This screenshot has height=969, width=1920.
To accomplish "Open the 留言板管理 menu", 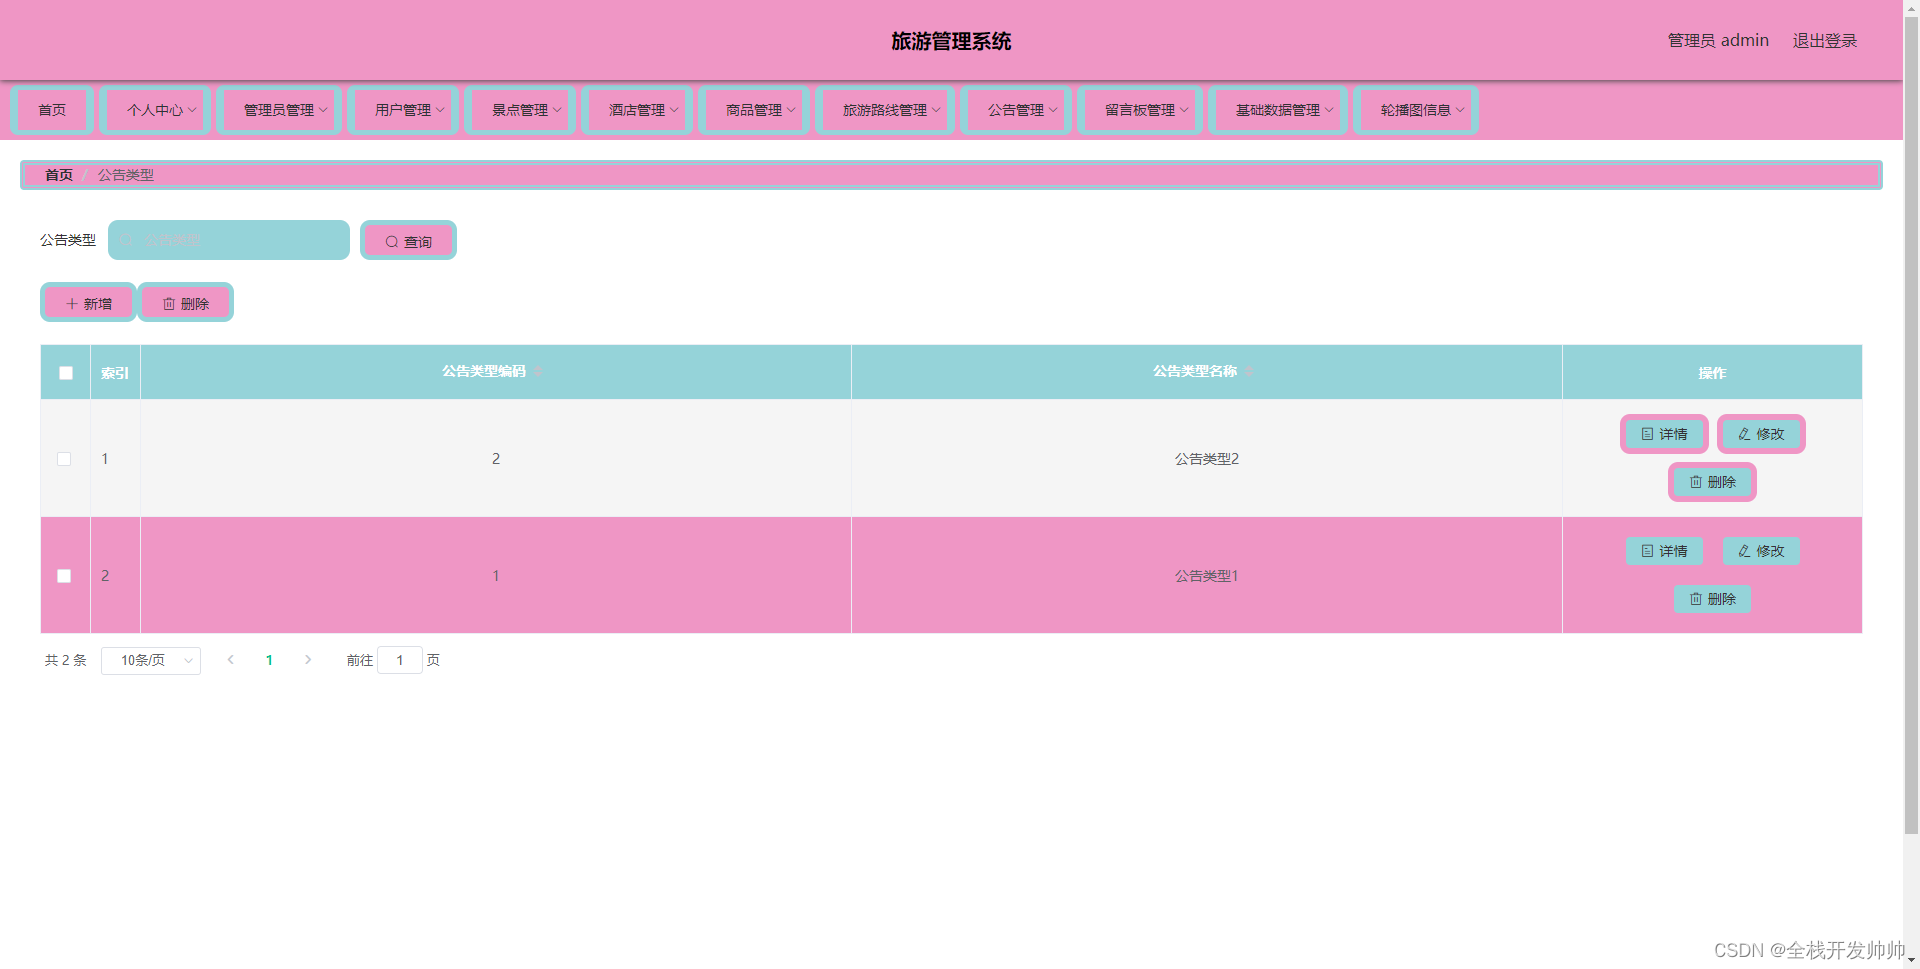I will click(1140, 110).
